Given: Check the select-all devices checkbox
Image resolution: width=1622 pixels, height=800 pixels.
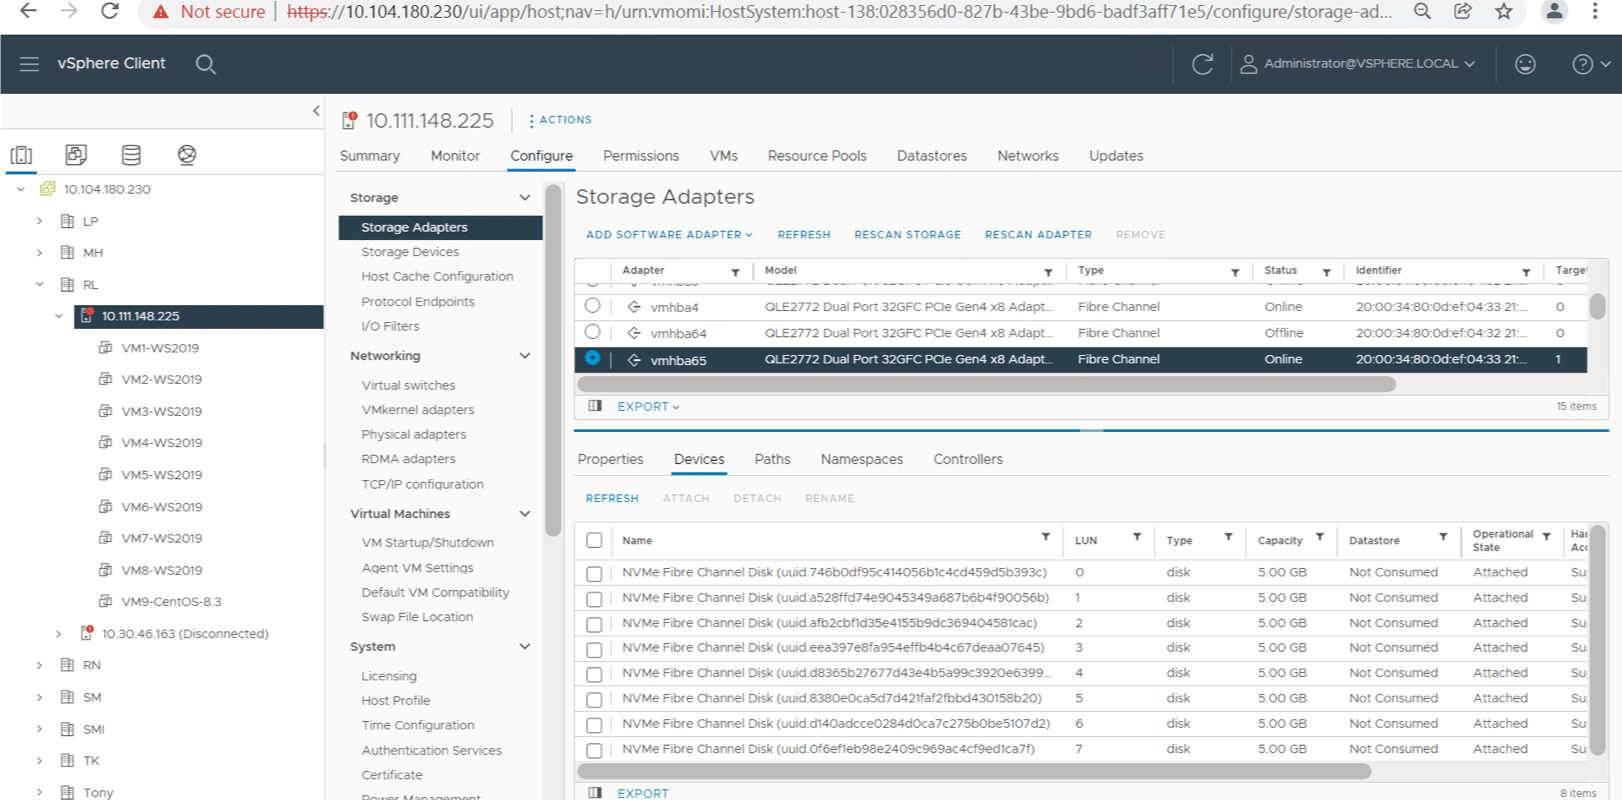Looking at the screenshot, I should (594, 540).
